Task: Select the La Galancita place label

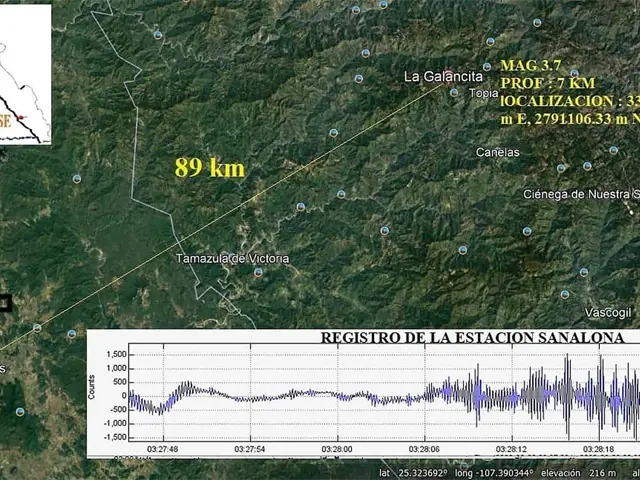Action: point(443,76)
